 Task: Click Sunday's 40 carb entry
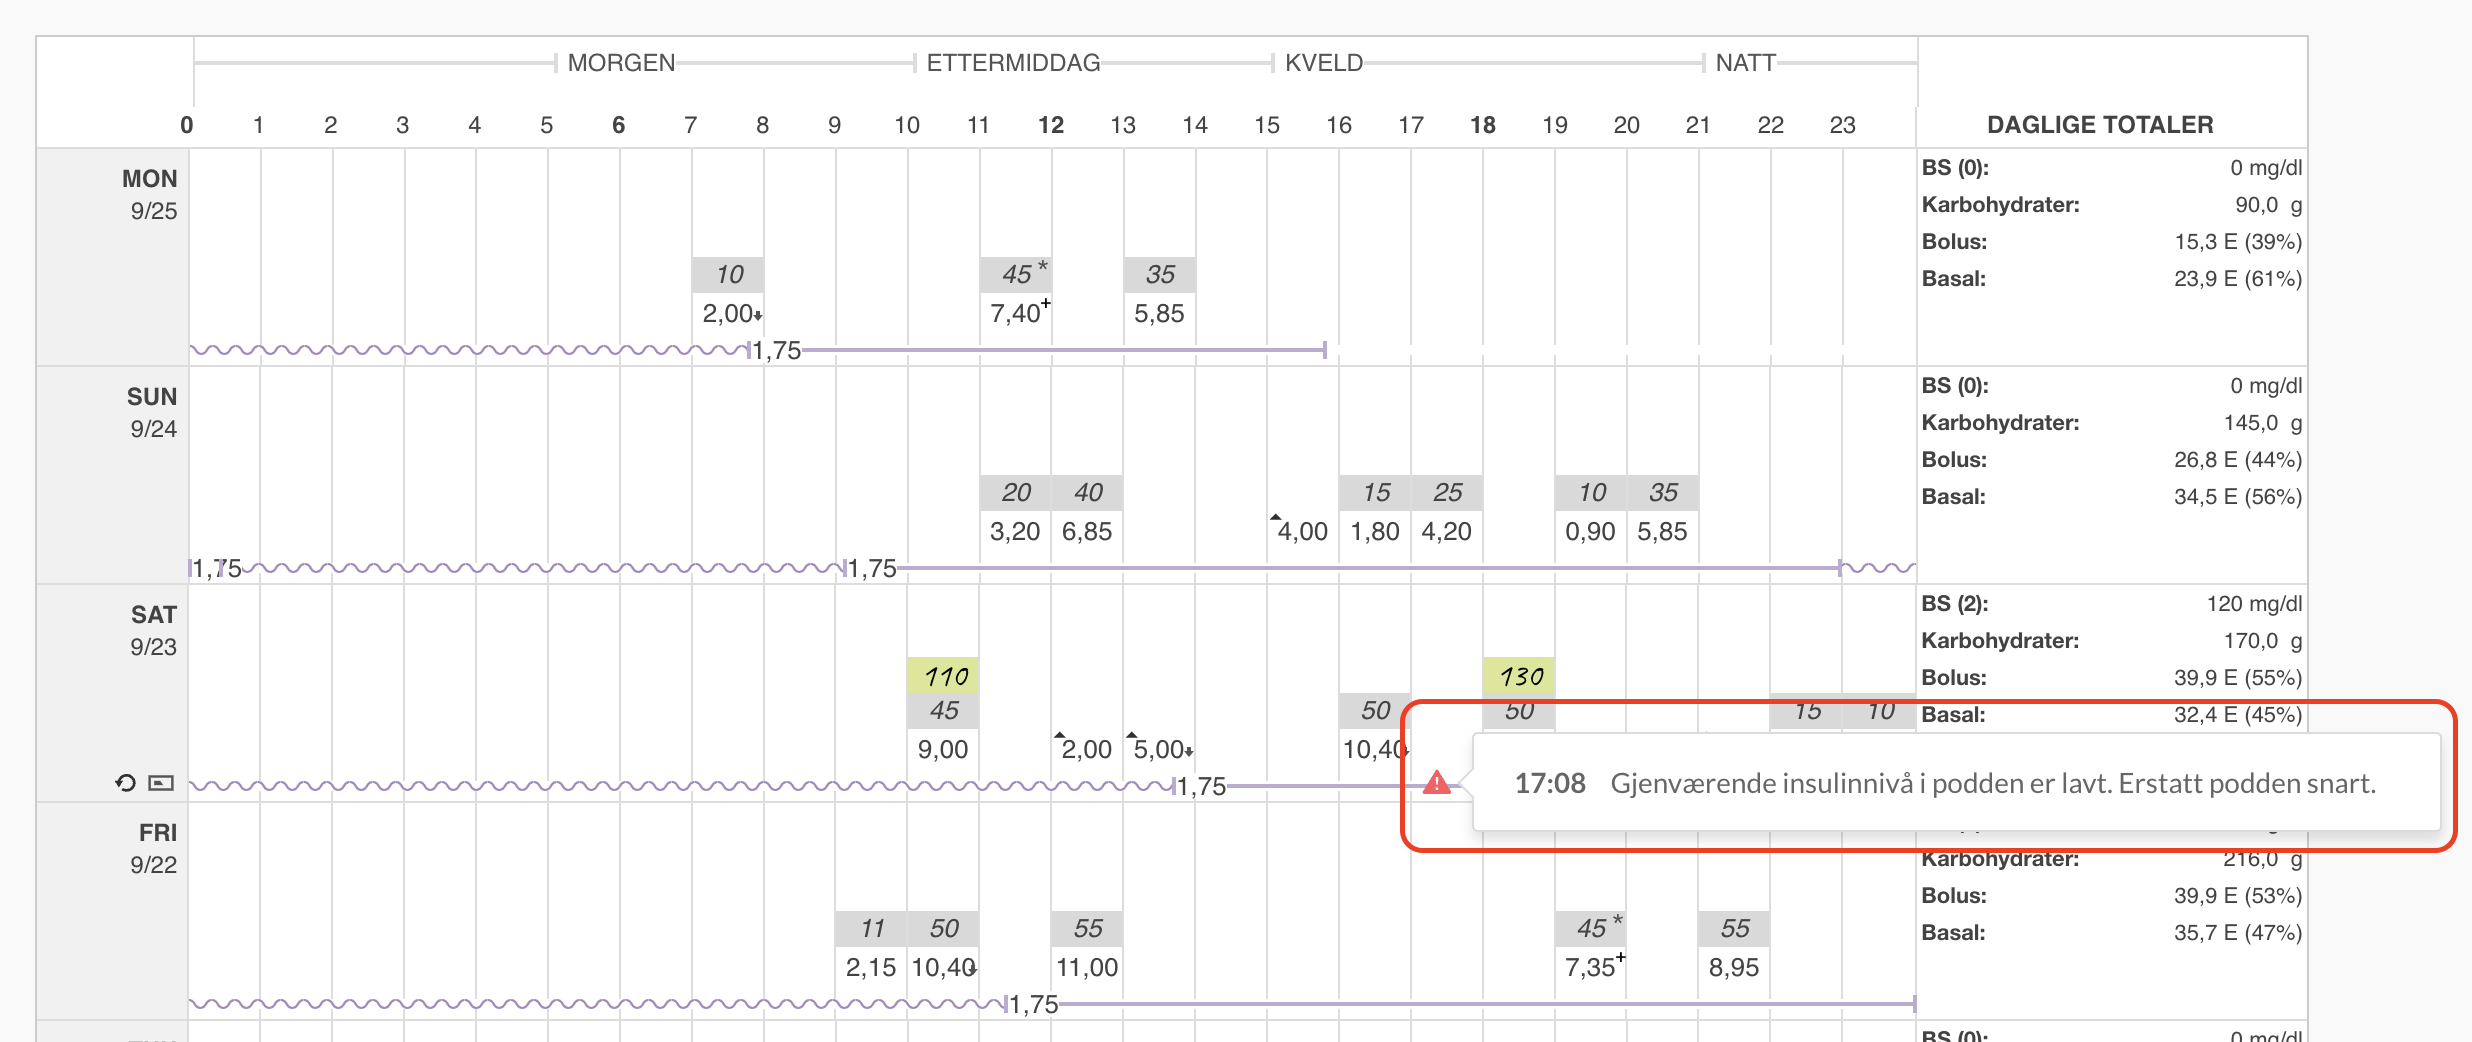1088,492
